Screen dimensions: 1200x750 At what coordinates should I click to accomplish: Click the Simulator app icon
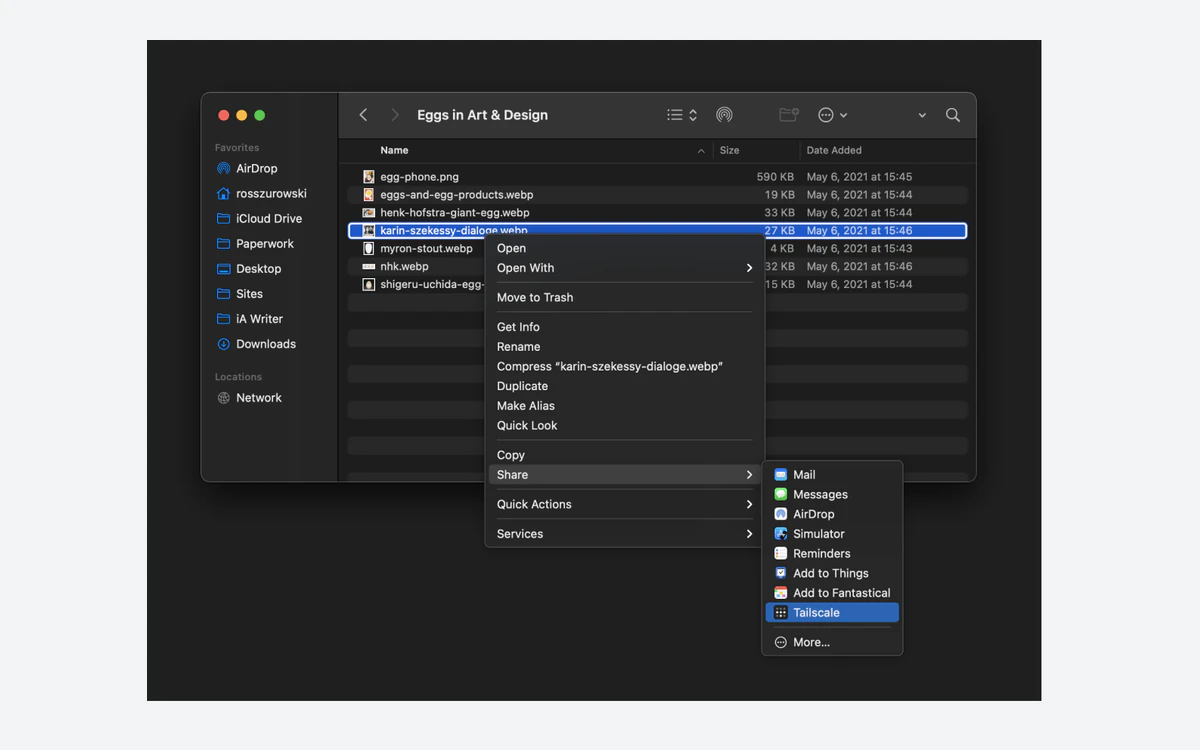pyautogui.click(x=781, y=534)
